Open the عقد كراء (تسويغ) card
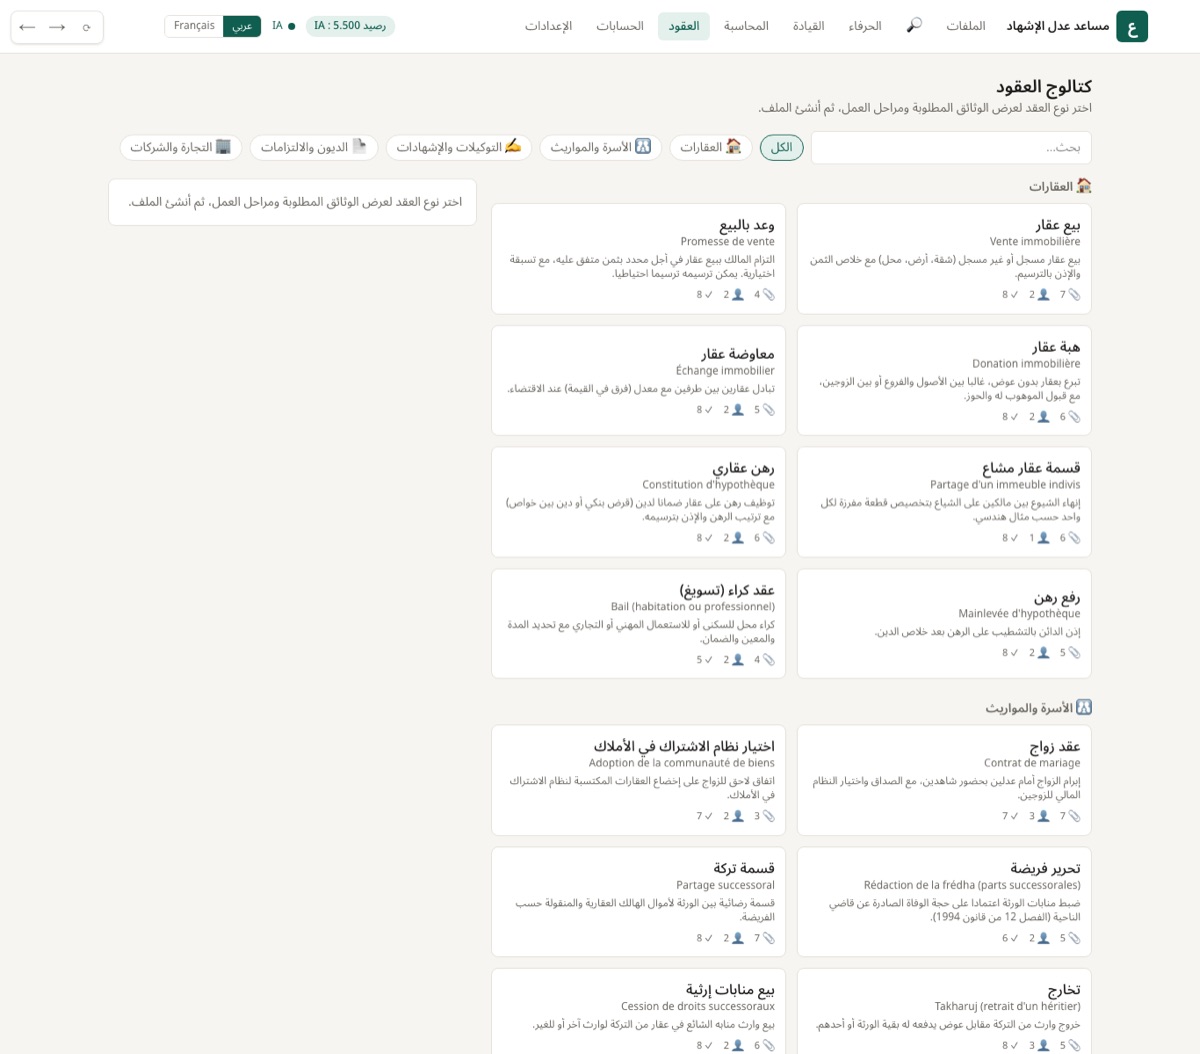Viewport: 1200px width, 1054px height. [638, 624]
